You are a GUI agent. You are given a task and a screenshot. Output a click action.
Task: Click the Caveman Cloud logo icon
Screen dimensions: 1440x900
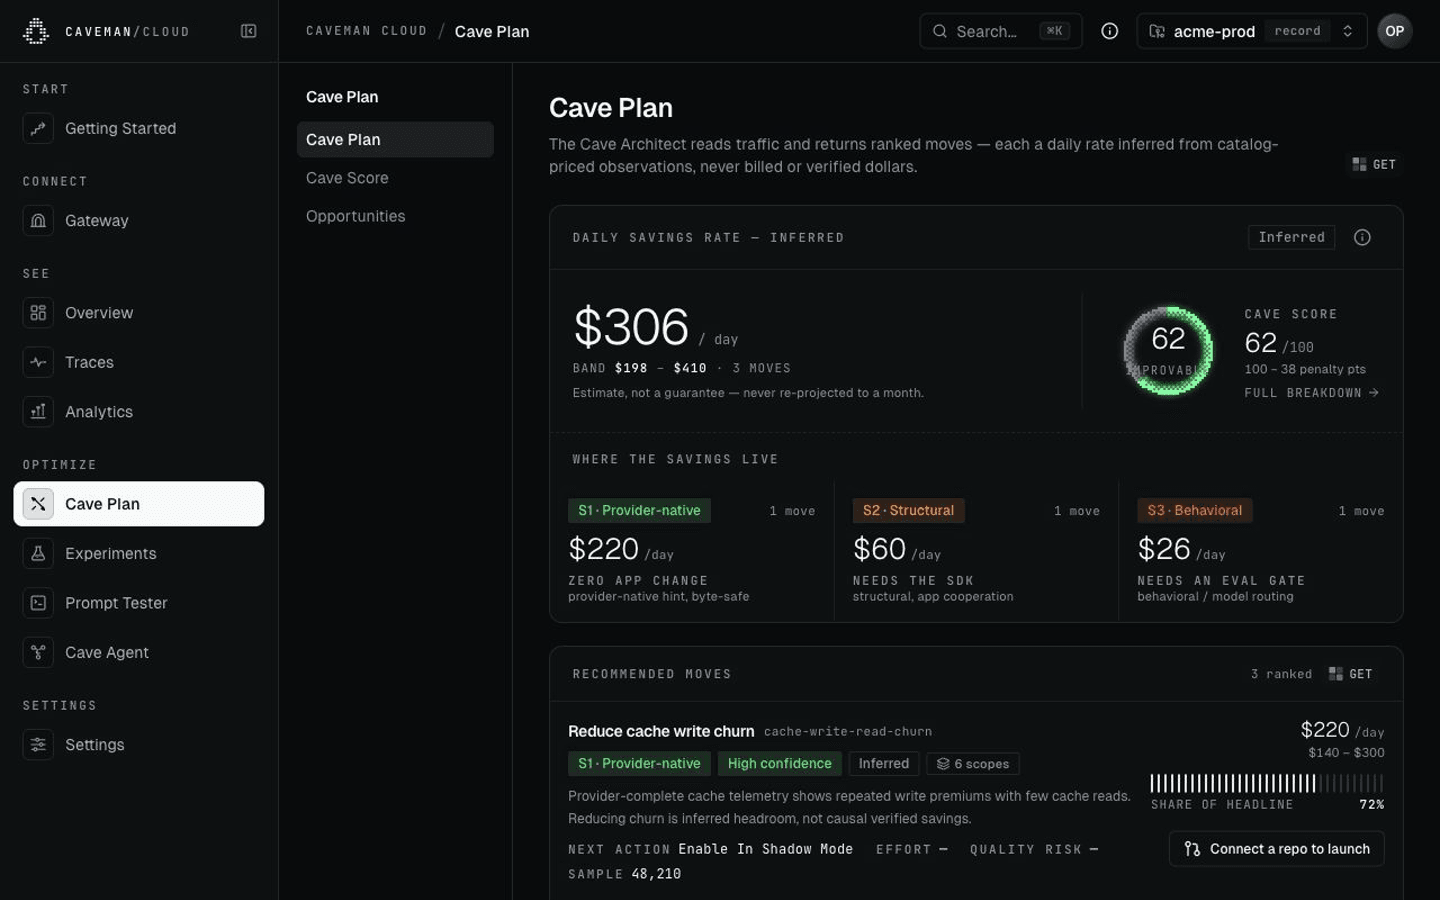click(36, 31)
